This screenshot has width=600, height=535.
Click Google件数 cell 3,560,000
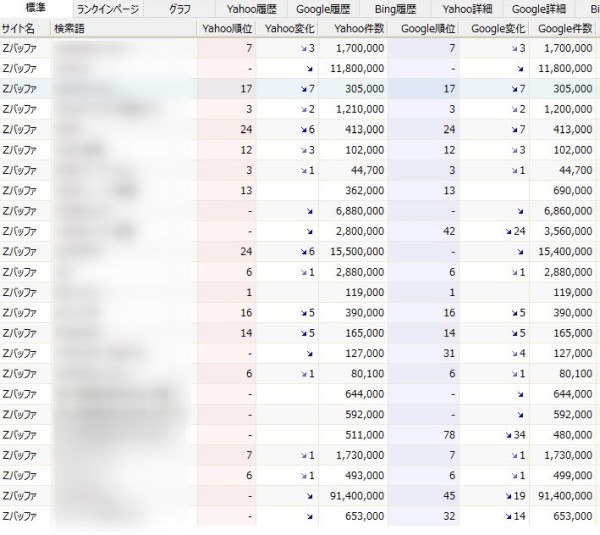click(x=562, y=231)
